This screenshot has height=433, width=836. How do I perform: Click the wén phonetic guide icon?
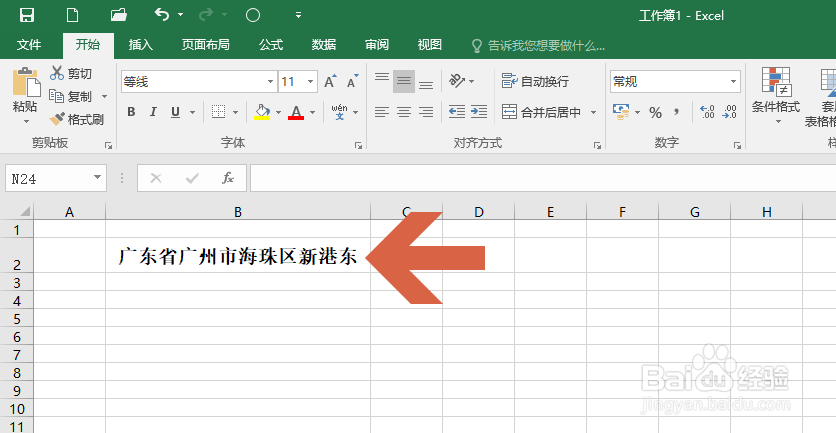pos(340,112)
